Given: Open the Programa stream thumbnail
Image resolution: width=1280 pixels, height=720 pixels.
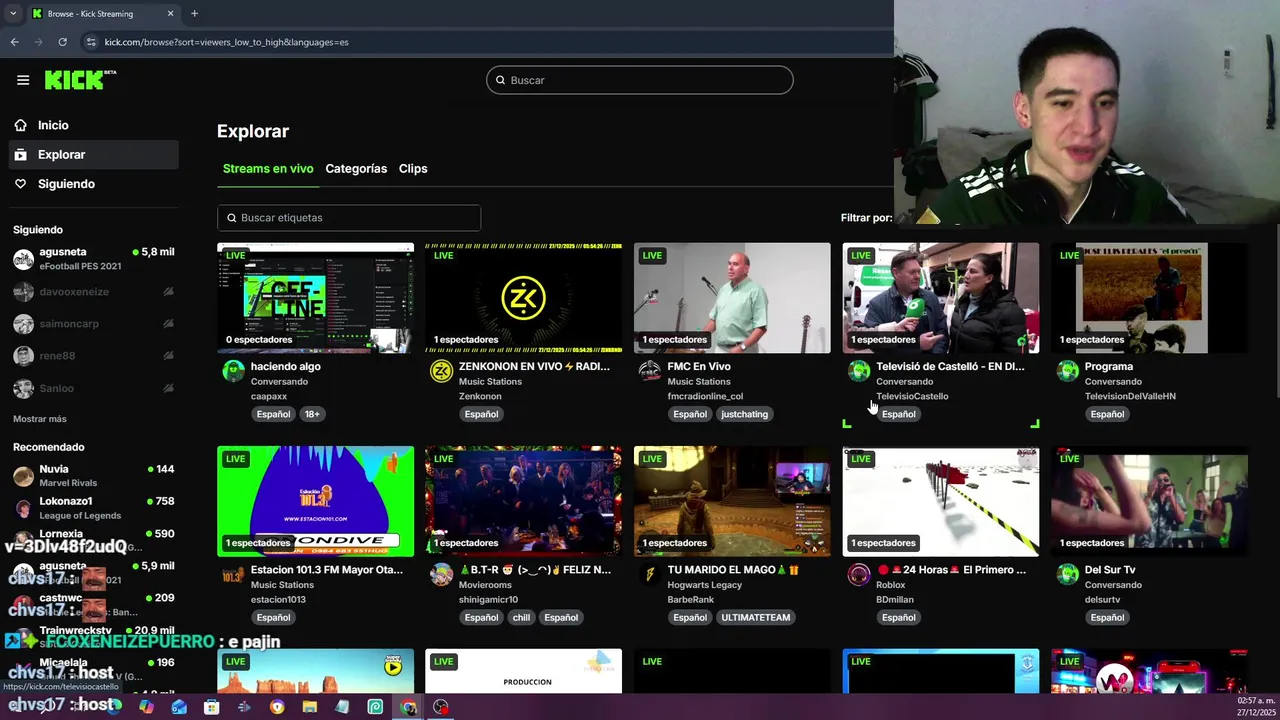Looking at the screenshot, I should [1149, 298].
